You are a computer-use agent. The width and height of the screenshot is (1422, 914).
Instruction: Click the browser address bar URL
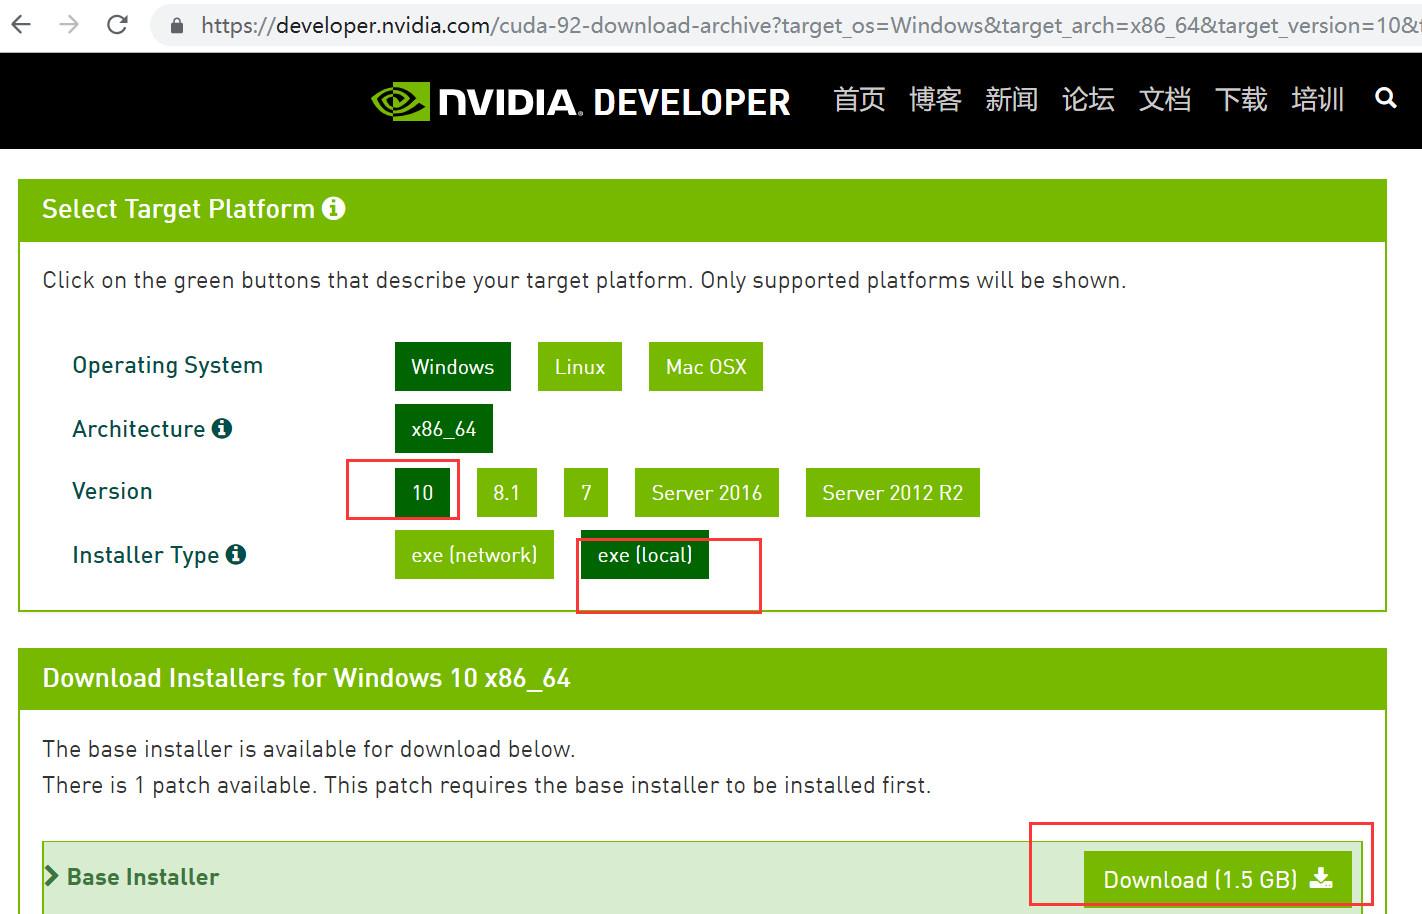point(810,25)
